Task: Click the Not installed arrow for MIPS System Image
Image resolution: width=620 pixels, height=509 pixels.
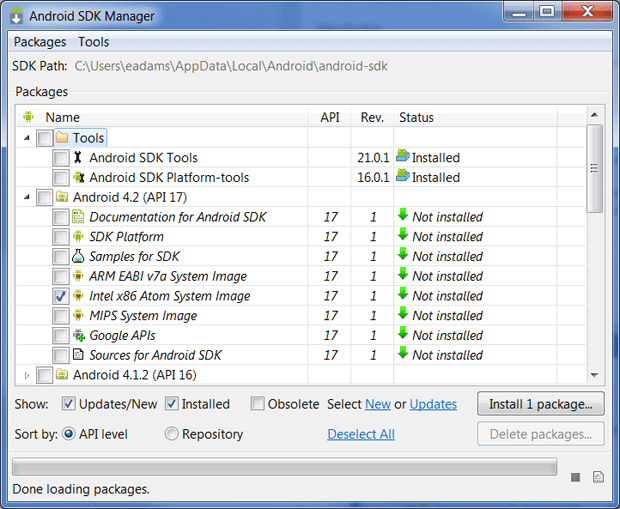Action: point(403,314)
